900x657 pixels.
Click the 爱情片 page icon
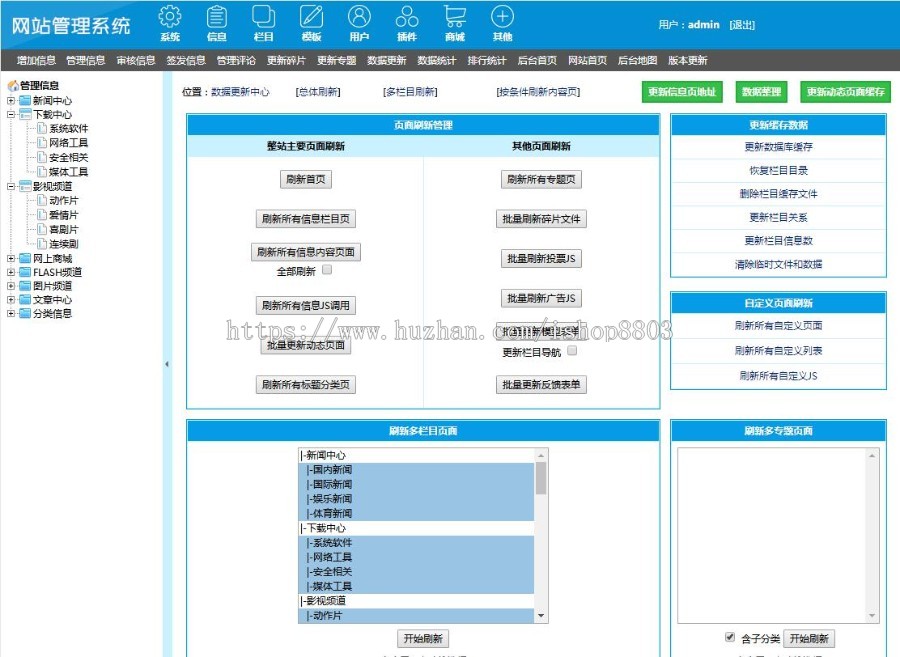(41, 215)
